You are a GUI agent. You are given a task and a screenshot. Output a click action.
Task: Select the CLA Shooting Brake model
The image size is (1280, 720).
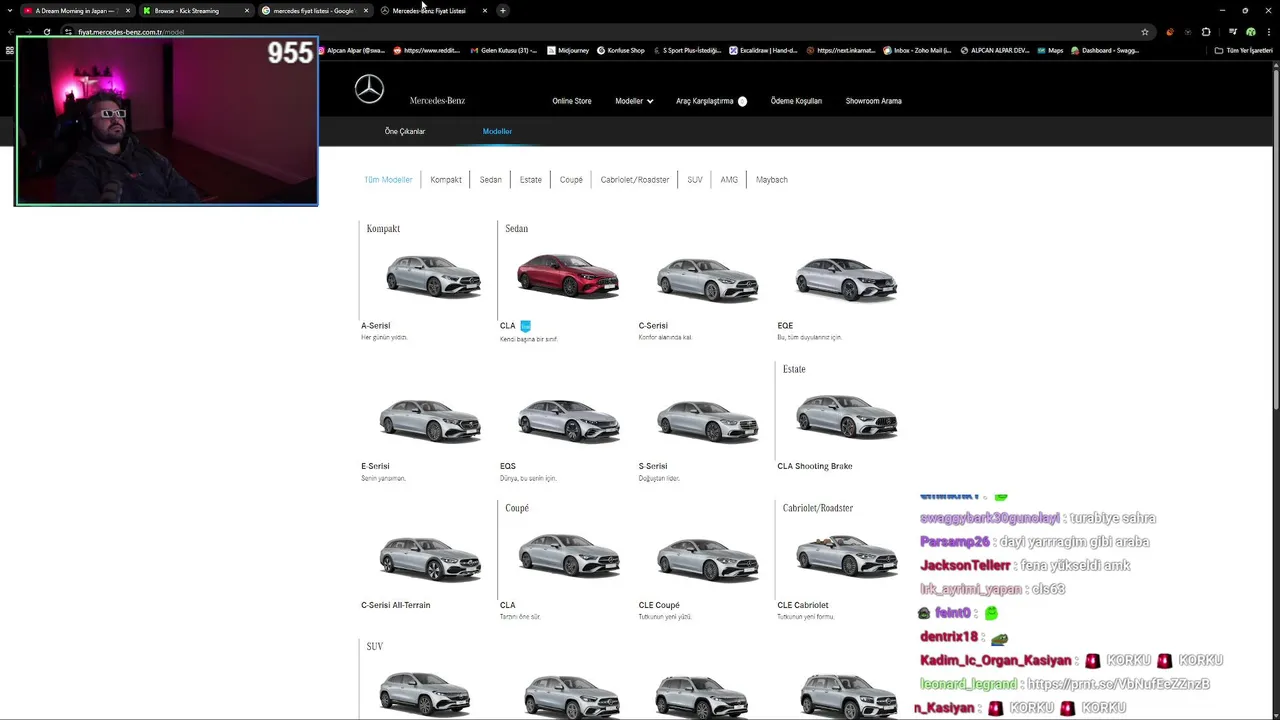(x=815, y=466)
